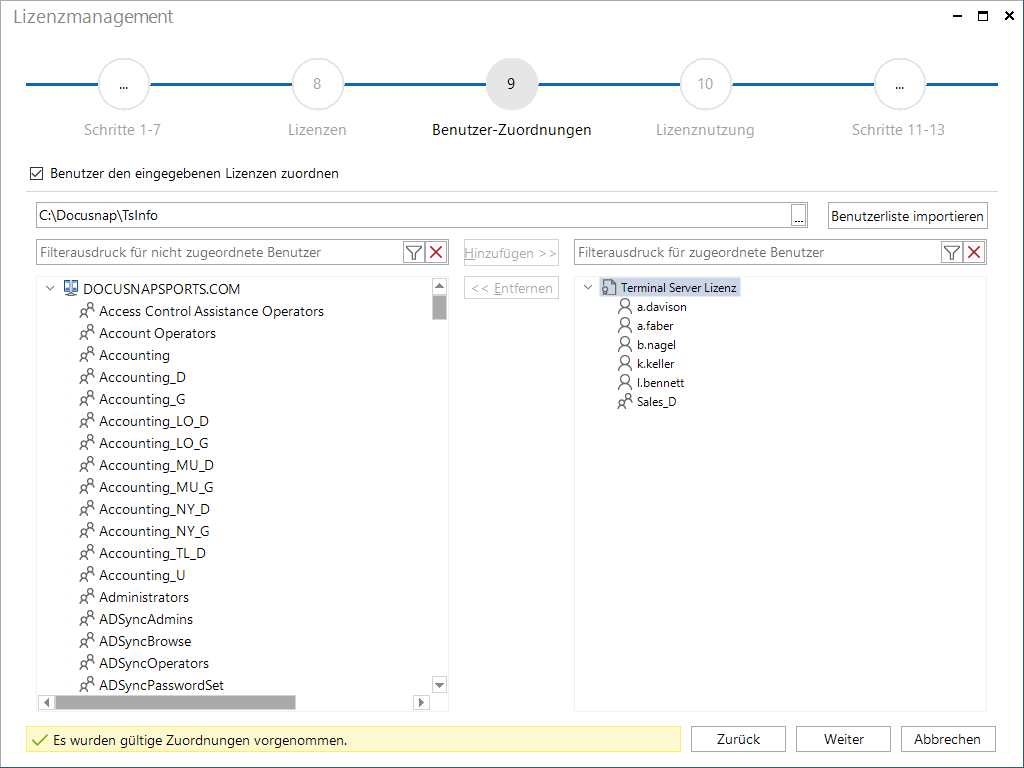Go to Schritte 1-7 step circle
Viewport: 1024px width, 768px height.
pos(123,84)
